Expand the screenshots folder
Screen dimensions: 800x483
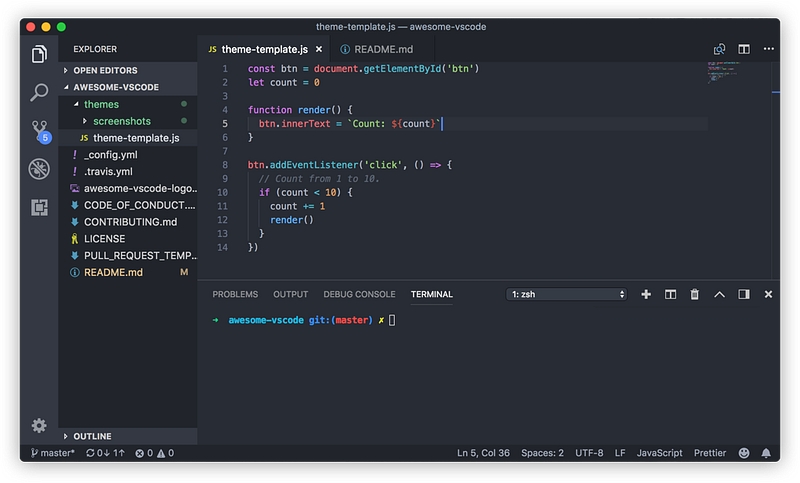tap(121, 121)
